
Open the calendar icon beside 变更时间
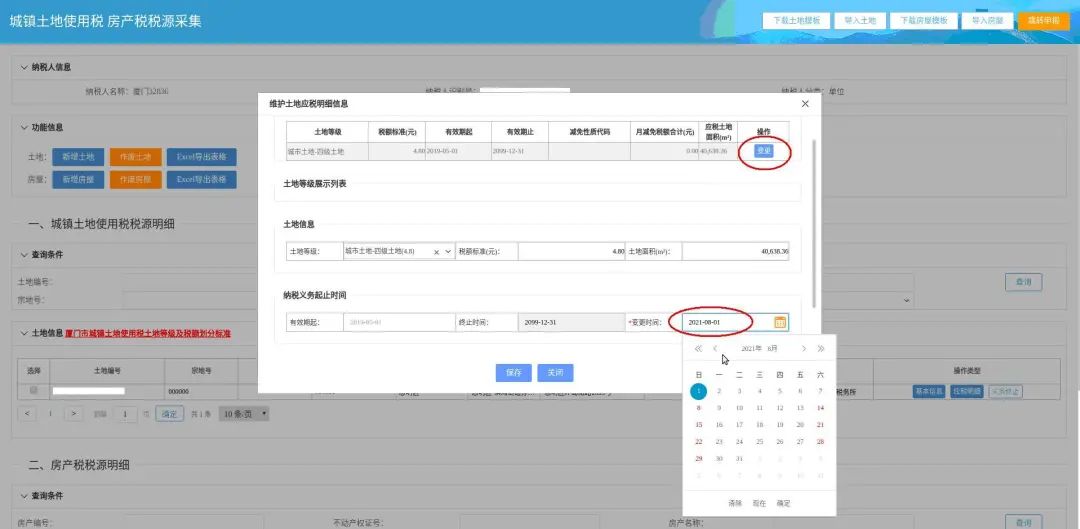pos(780,322)
